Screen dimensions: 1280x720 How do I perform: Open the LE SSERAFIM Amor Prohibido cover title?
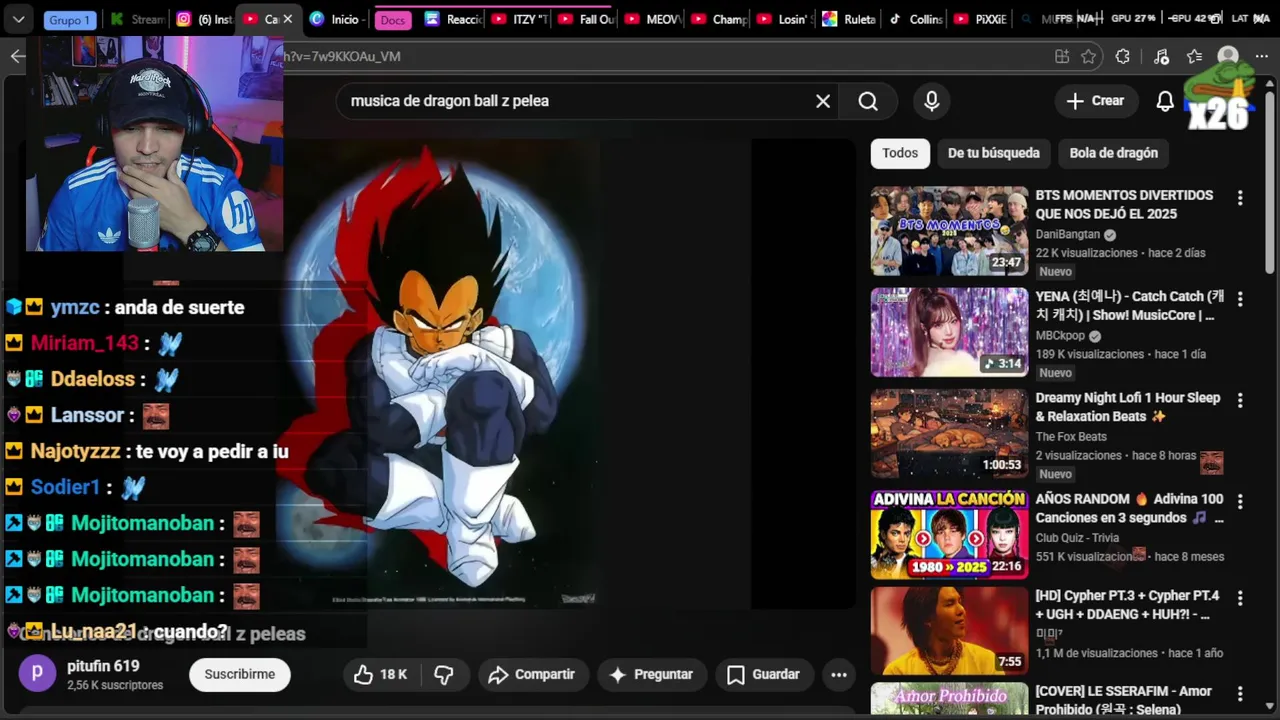pyautogui.click(x=1123, y=700)
